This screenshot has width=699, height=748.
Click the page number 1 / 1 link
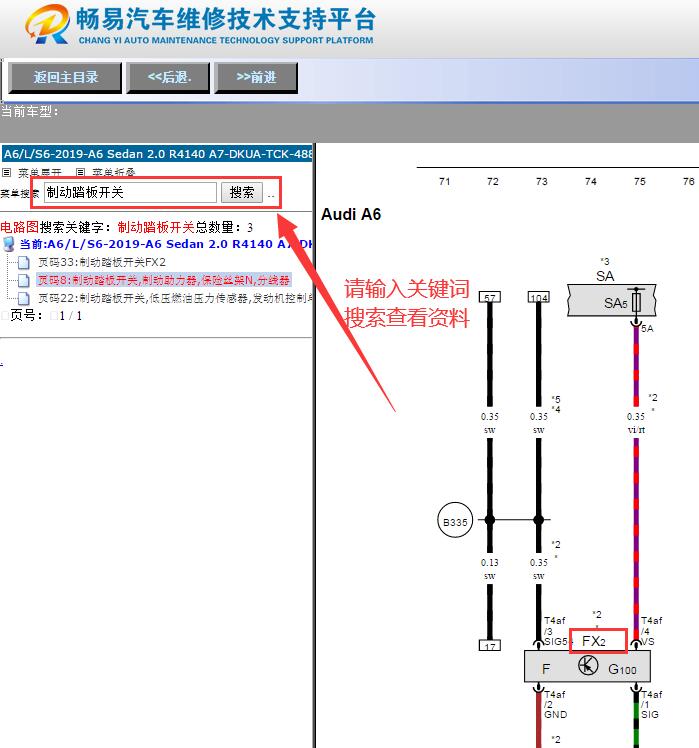(71, 316)
